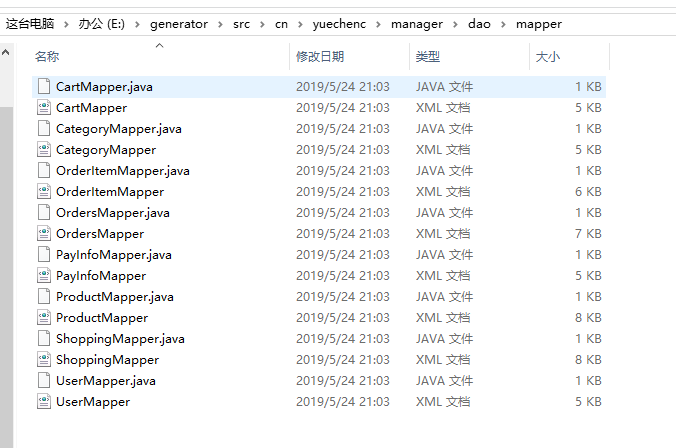Select the UserMapper.java file name
This screenshot has height=448, width=676.
[x=106, y=381]
